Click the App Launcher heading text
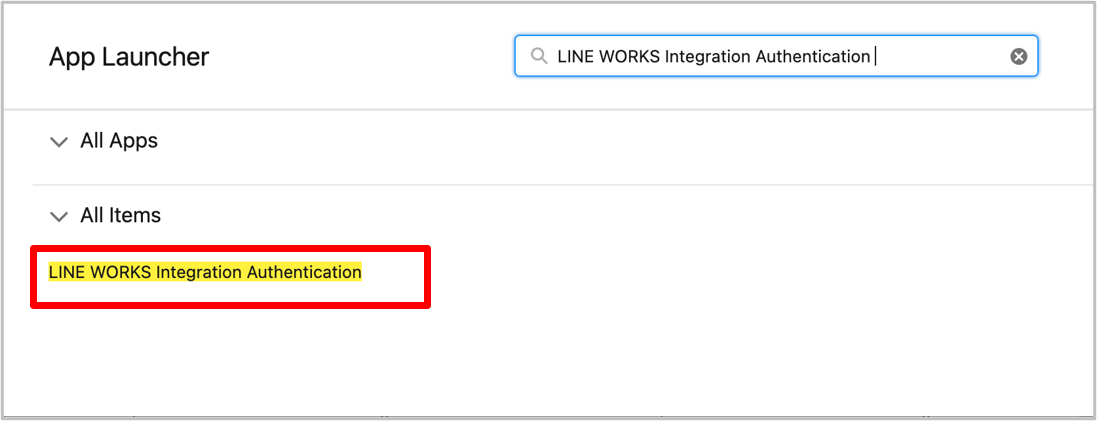Viewport: 1097px width, 421px height. click(129, 57)
